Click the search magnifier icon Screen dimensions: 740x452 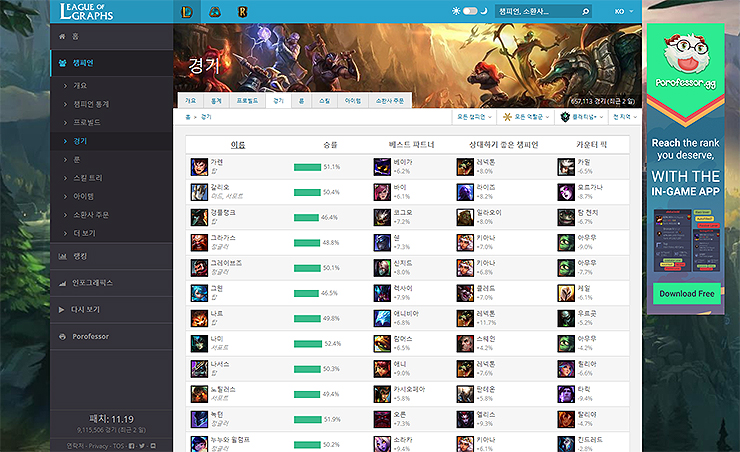pyautogui.click(x=585, y=11)
